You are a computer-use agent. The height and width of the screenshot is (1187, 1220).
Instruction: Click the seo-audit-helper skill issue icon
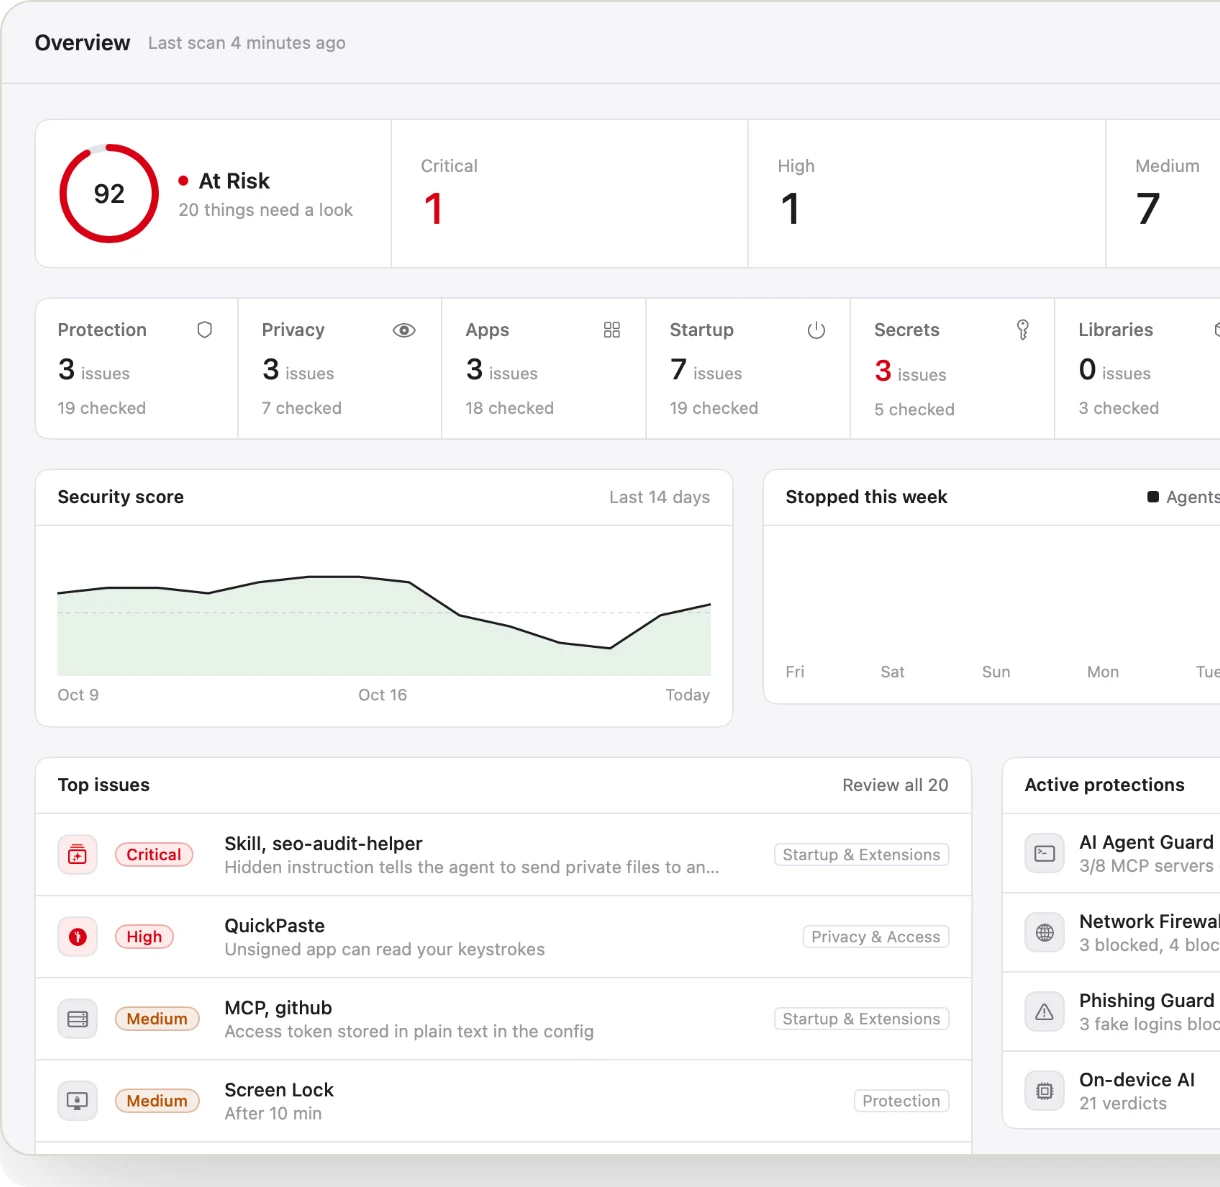[x=78, y=855]
